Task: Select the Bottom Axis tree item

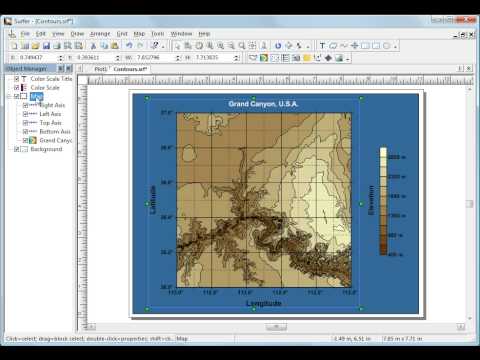Action: [55, 132]
